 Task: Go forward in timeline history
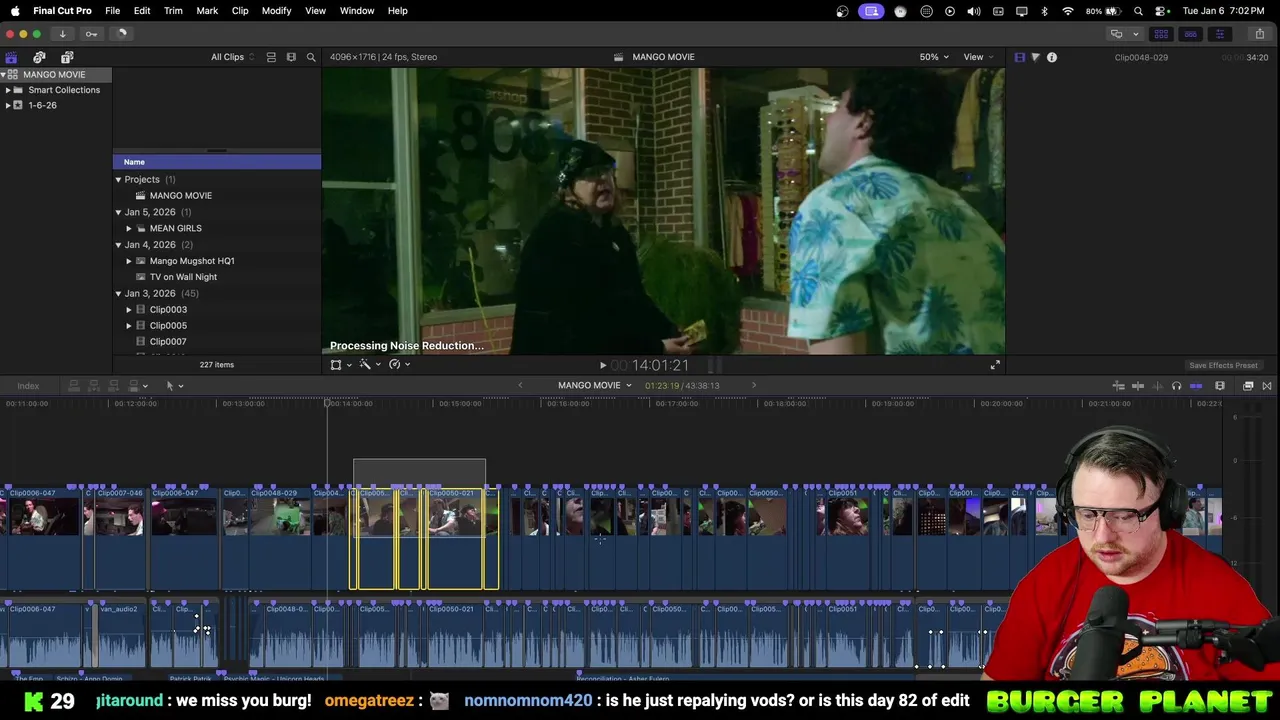point(754,386)
